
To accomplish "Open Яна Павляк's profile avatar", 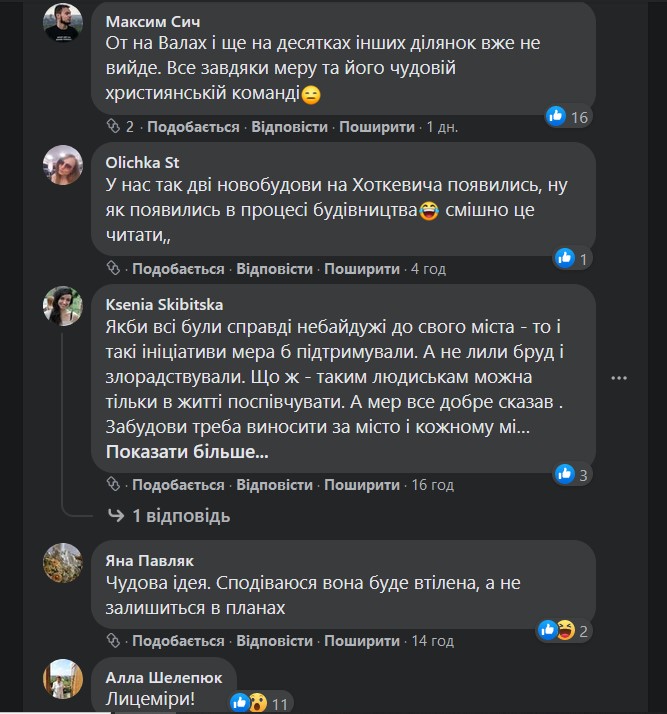I will click(x=63, y=563).
